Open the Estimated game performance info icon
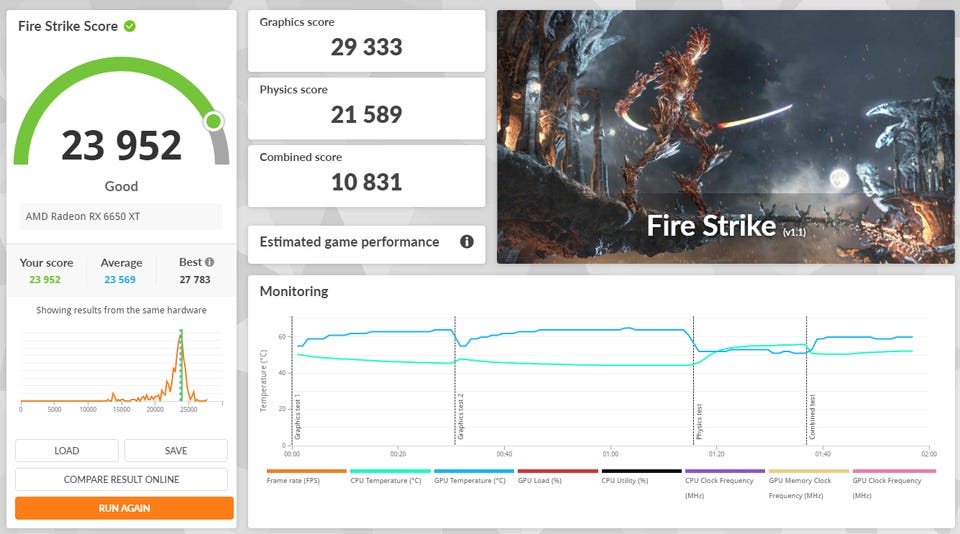The height and width of the screenshot is (534, 960). tap(467, 242)
